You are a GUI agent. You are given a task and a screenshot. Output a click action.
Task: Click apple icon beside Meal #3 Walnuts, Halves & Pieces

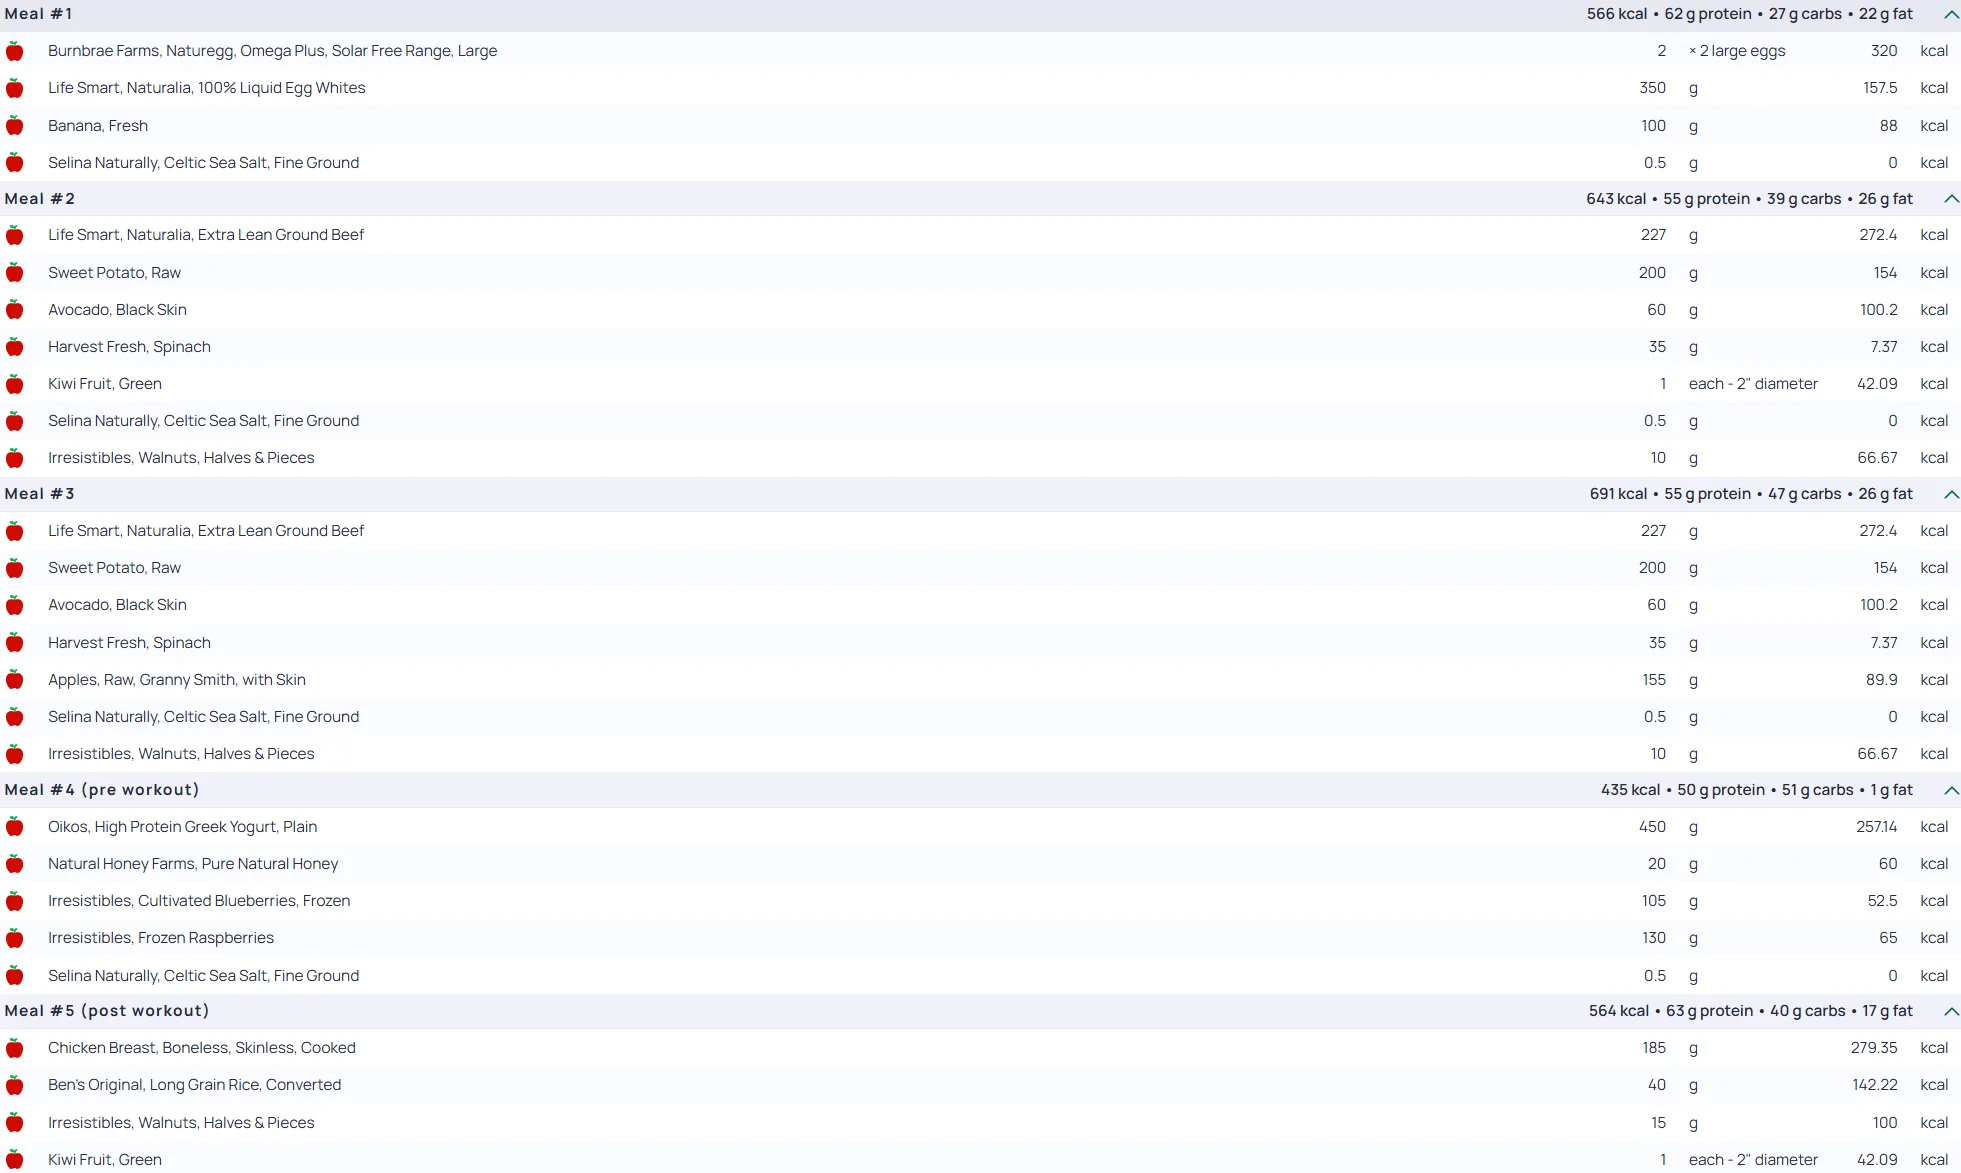coord(15,754)
